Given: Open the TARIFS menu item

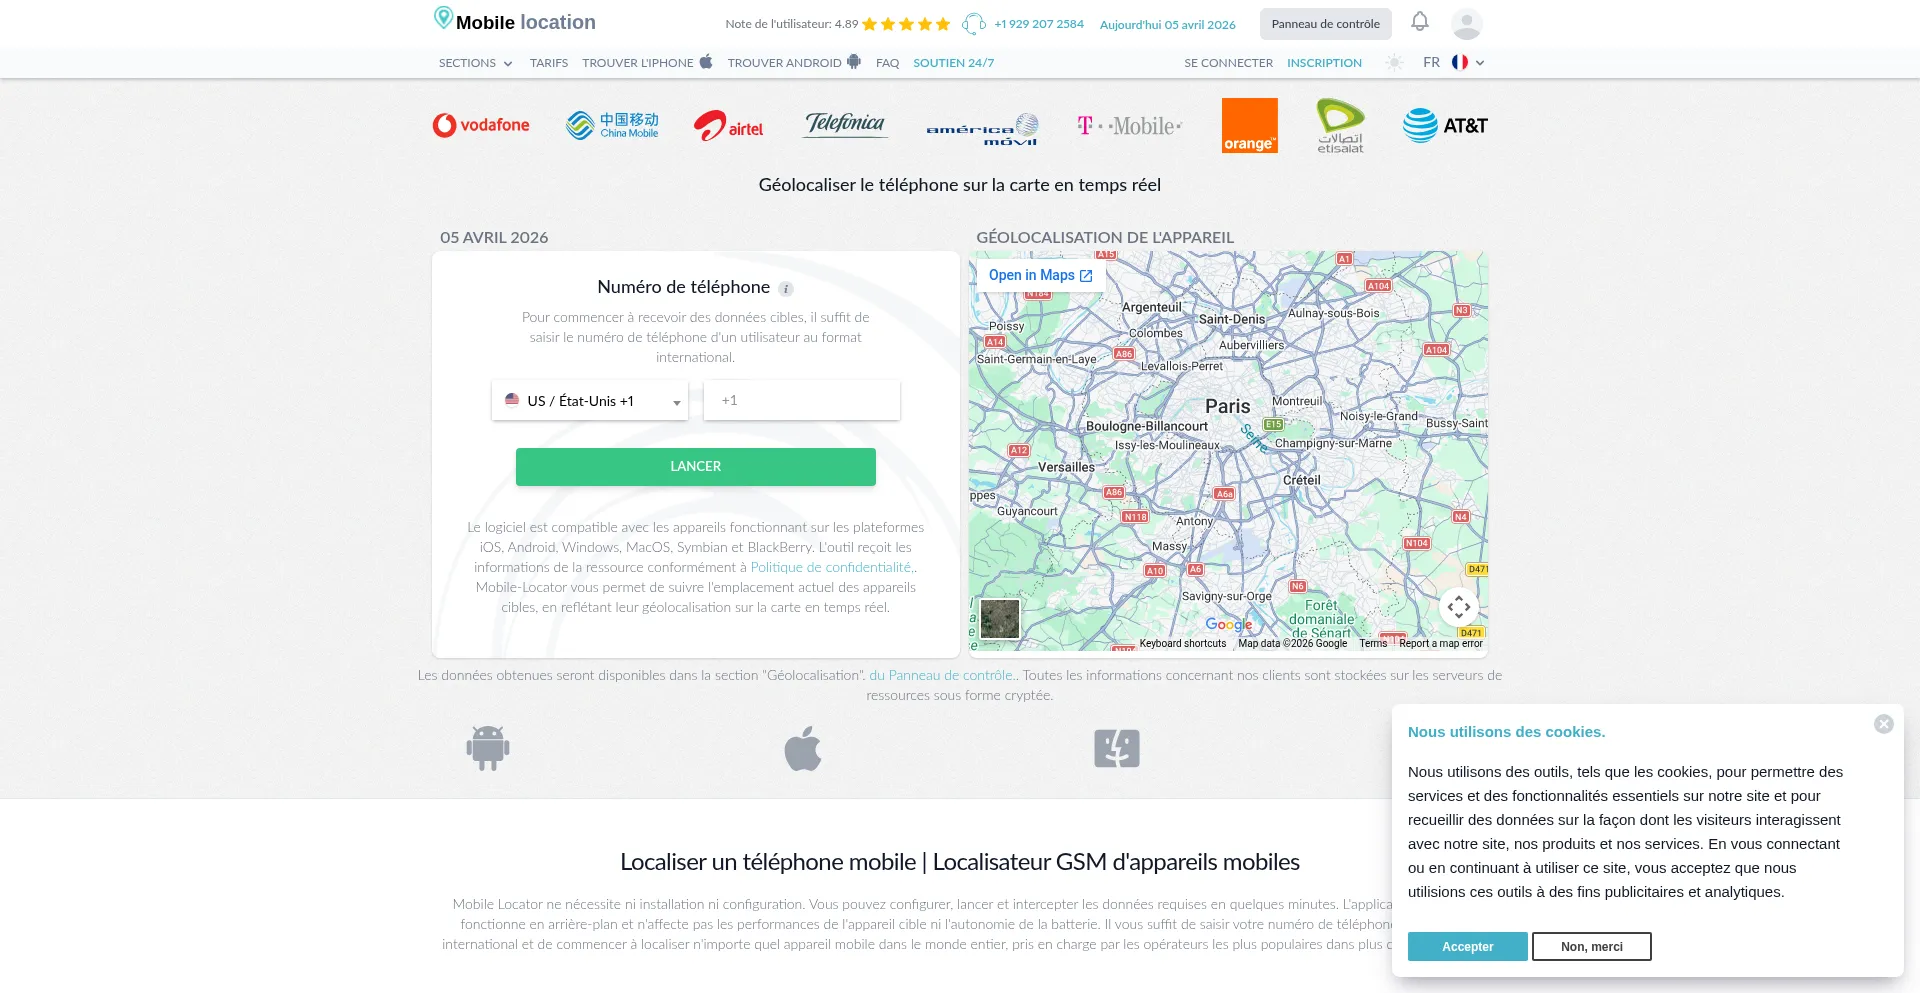Looking at the screenshot, I should pyautogui.click(x=549, y=63).
